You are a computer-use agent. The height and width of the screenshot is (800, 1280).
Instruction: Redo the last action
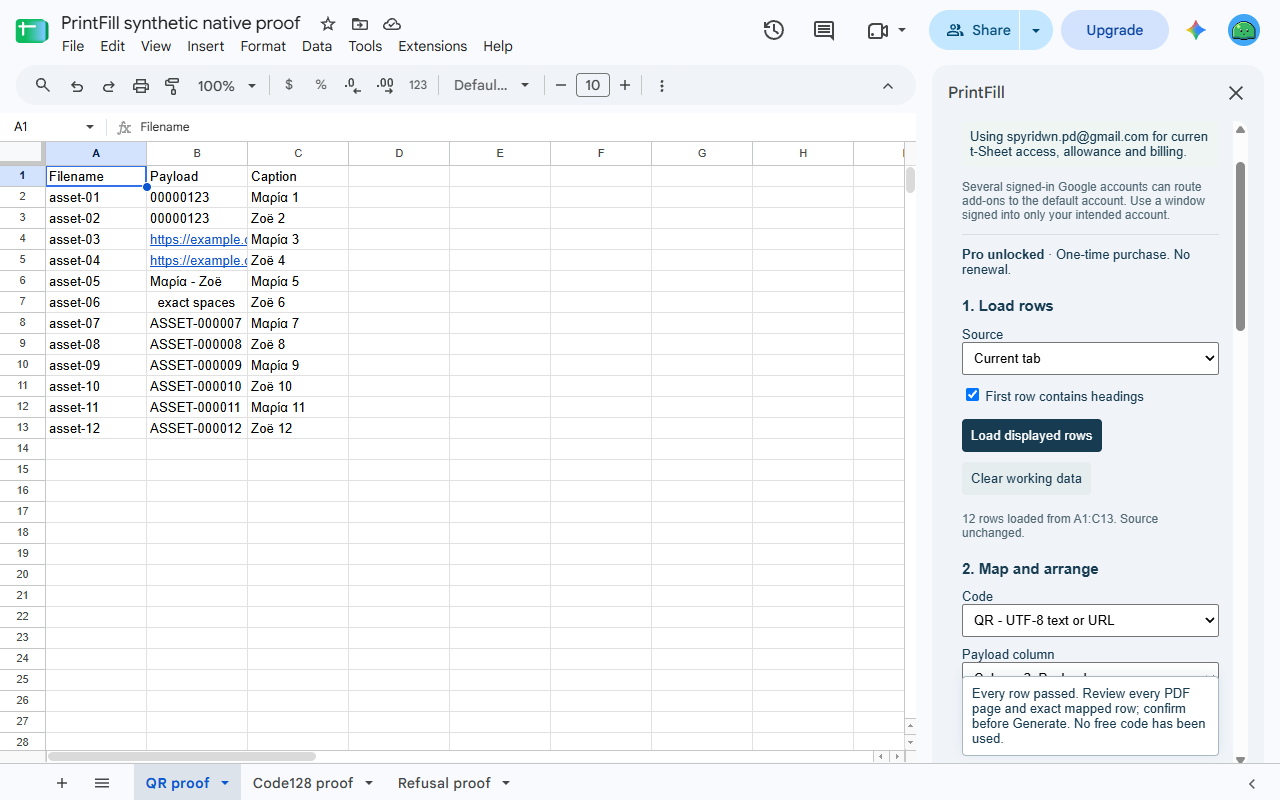(109, 86)
